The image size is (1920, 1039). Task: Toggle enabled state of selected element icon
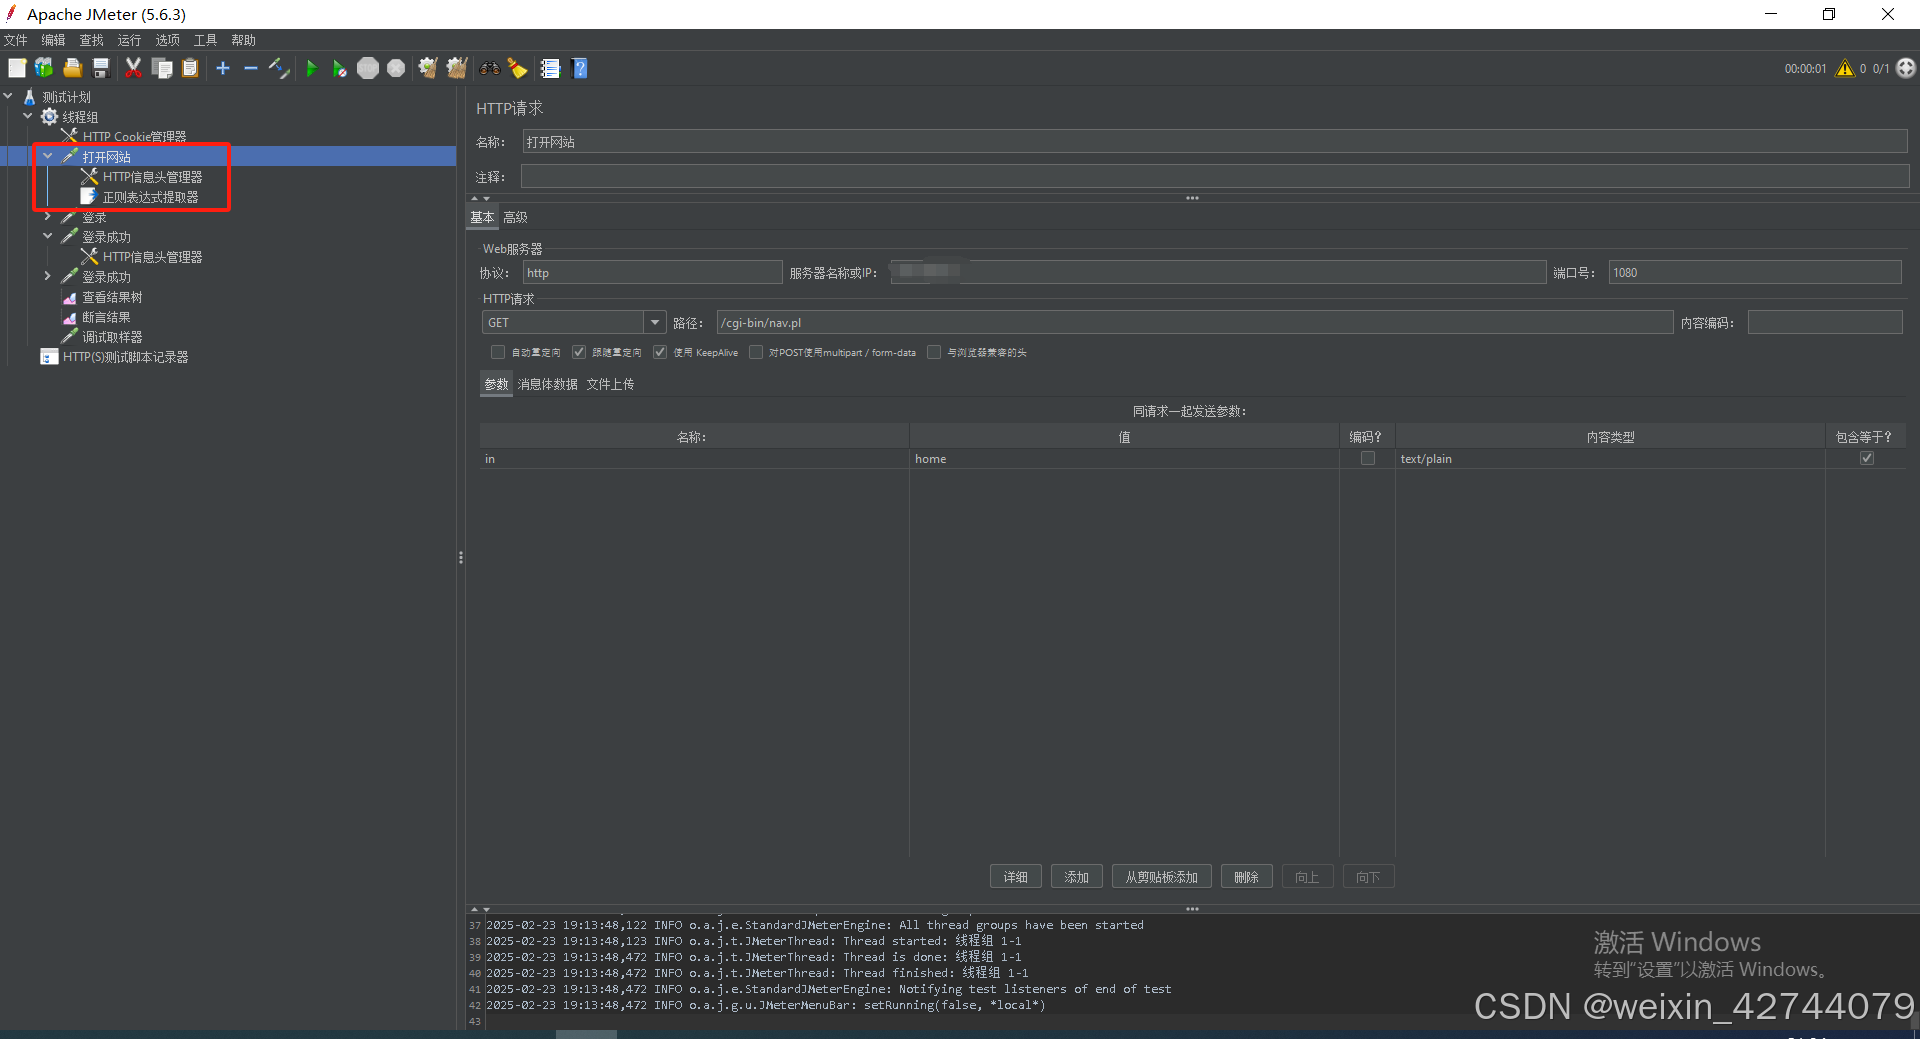tap(279, 68)
